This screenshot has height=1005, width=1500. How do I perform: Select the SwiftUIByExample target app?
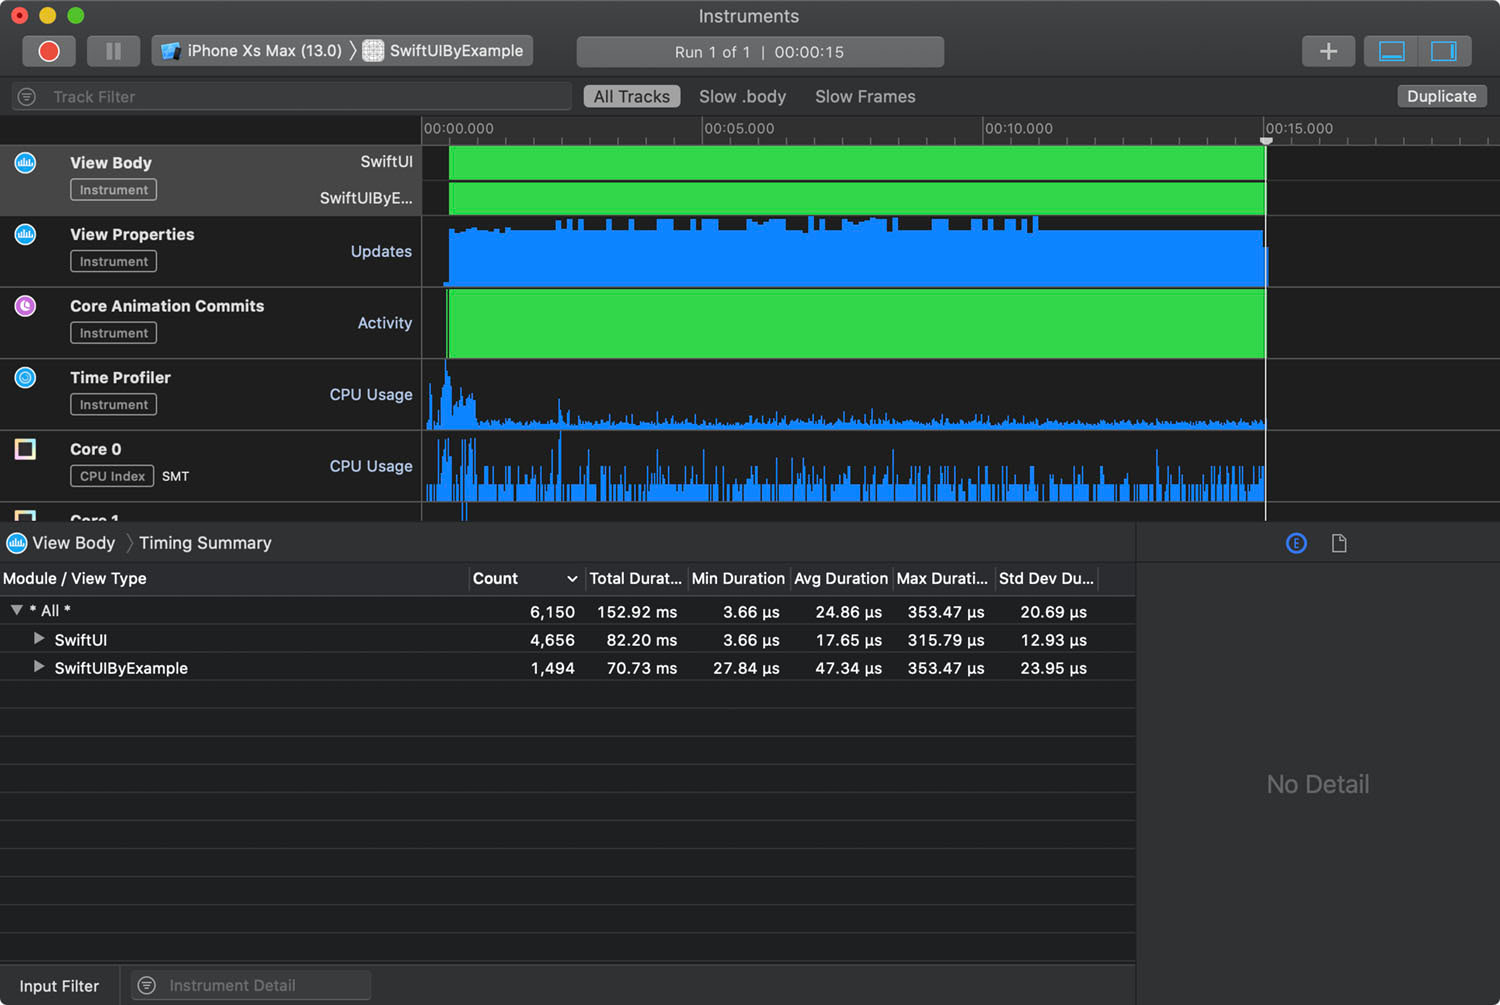click(x=444, y=51)
